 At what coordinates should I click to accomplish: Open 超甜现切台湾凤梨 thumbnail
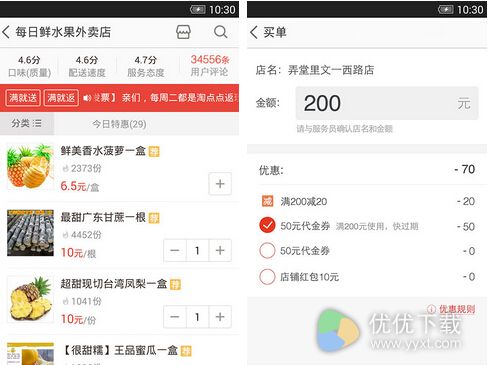[30, 299]
